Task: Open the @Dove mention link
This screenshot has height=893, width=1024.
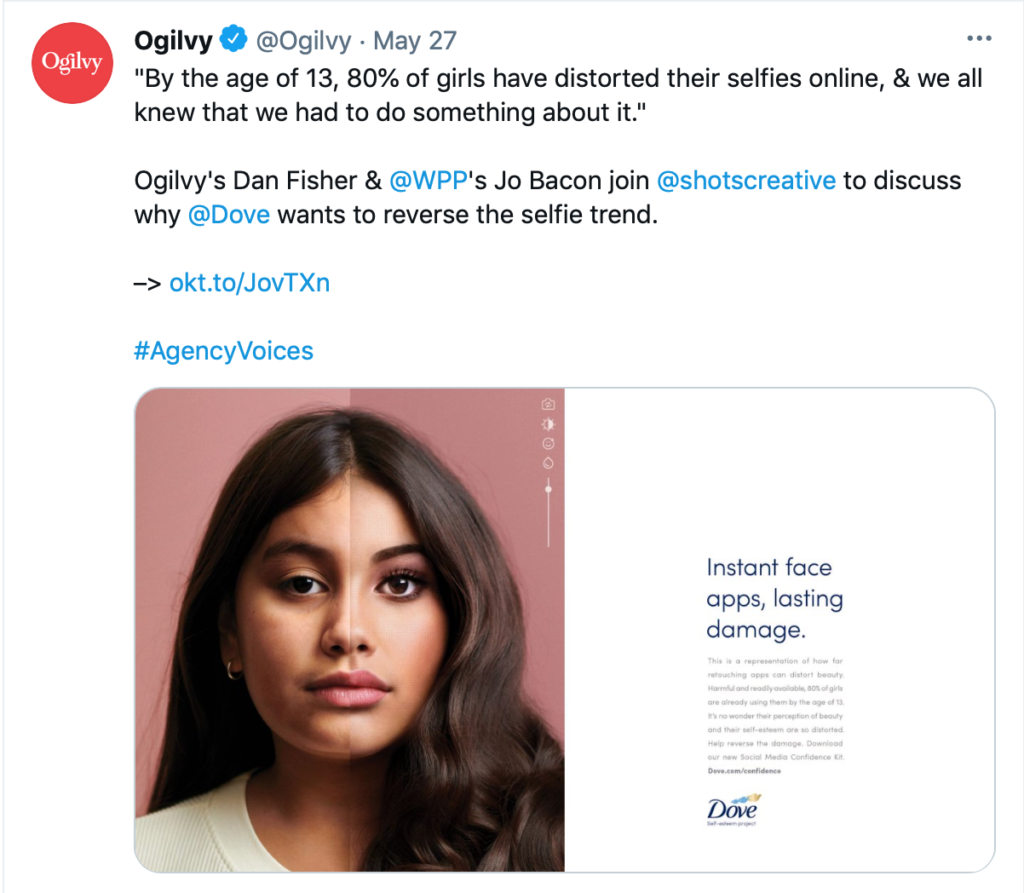Action: click(x=229, y=215)
